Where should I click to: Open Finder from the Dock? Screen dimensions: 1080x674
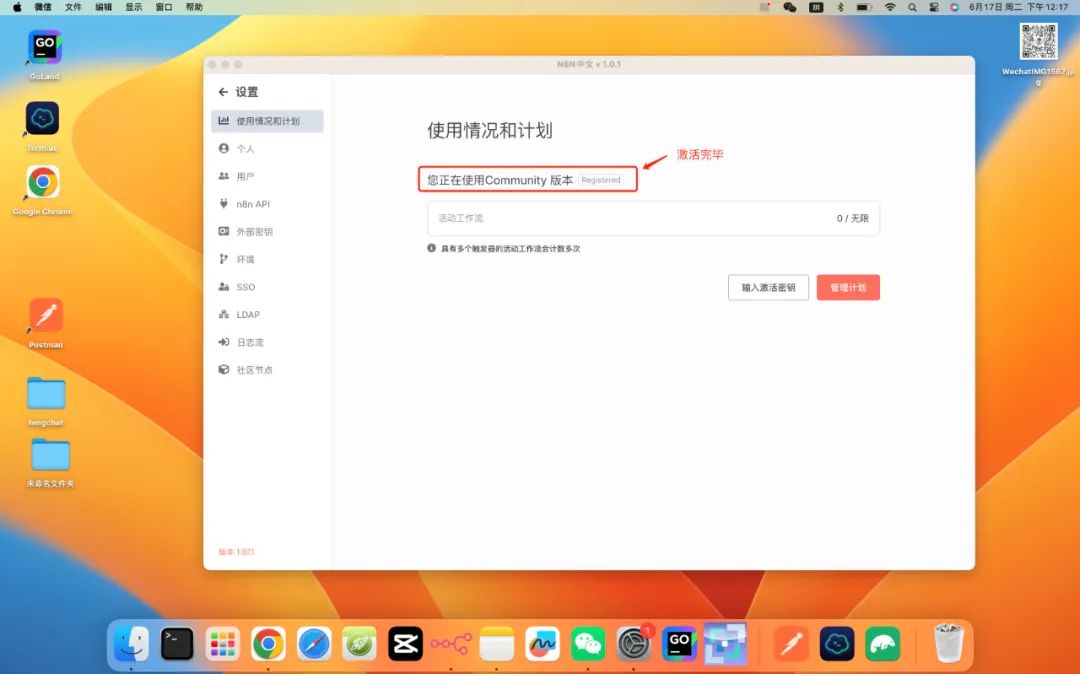click(132, 644)
